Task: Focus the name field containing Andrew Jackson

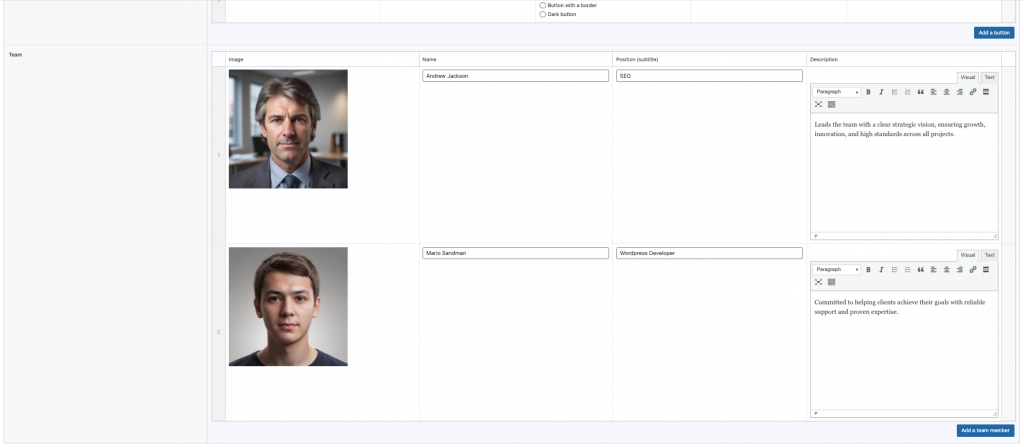Action: [515, 76]
